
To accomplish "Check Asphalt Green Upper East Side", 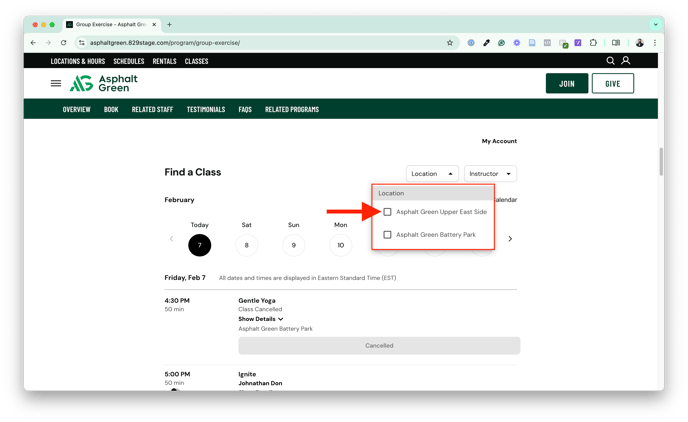I will click(387, 212).
